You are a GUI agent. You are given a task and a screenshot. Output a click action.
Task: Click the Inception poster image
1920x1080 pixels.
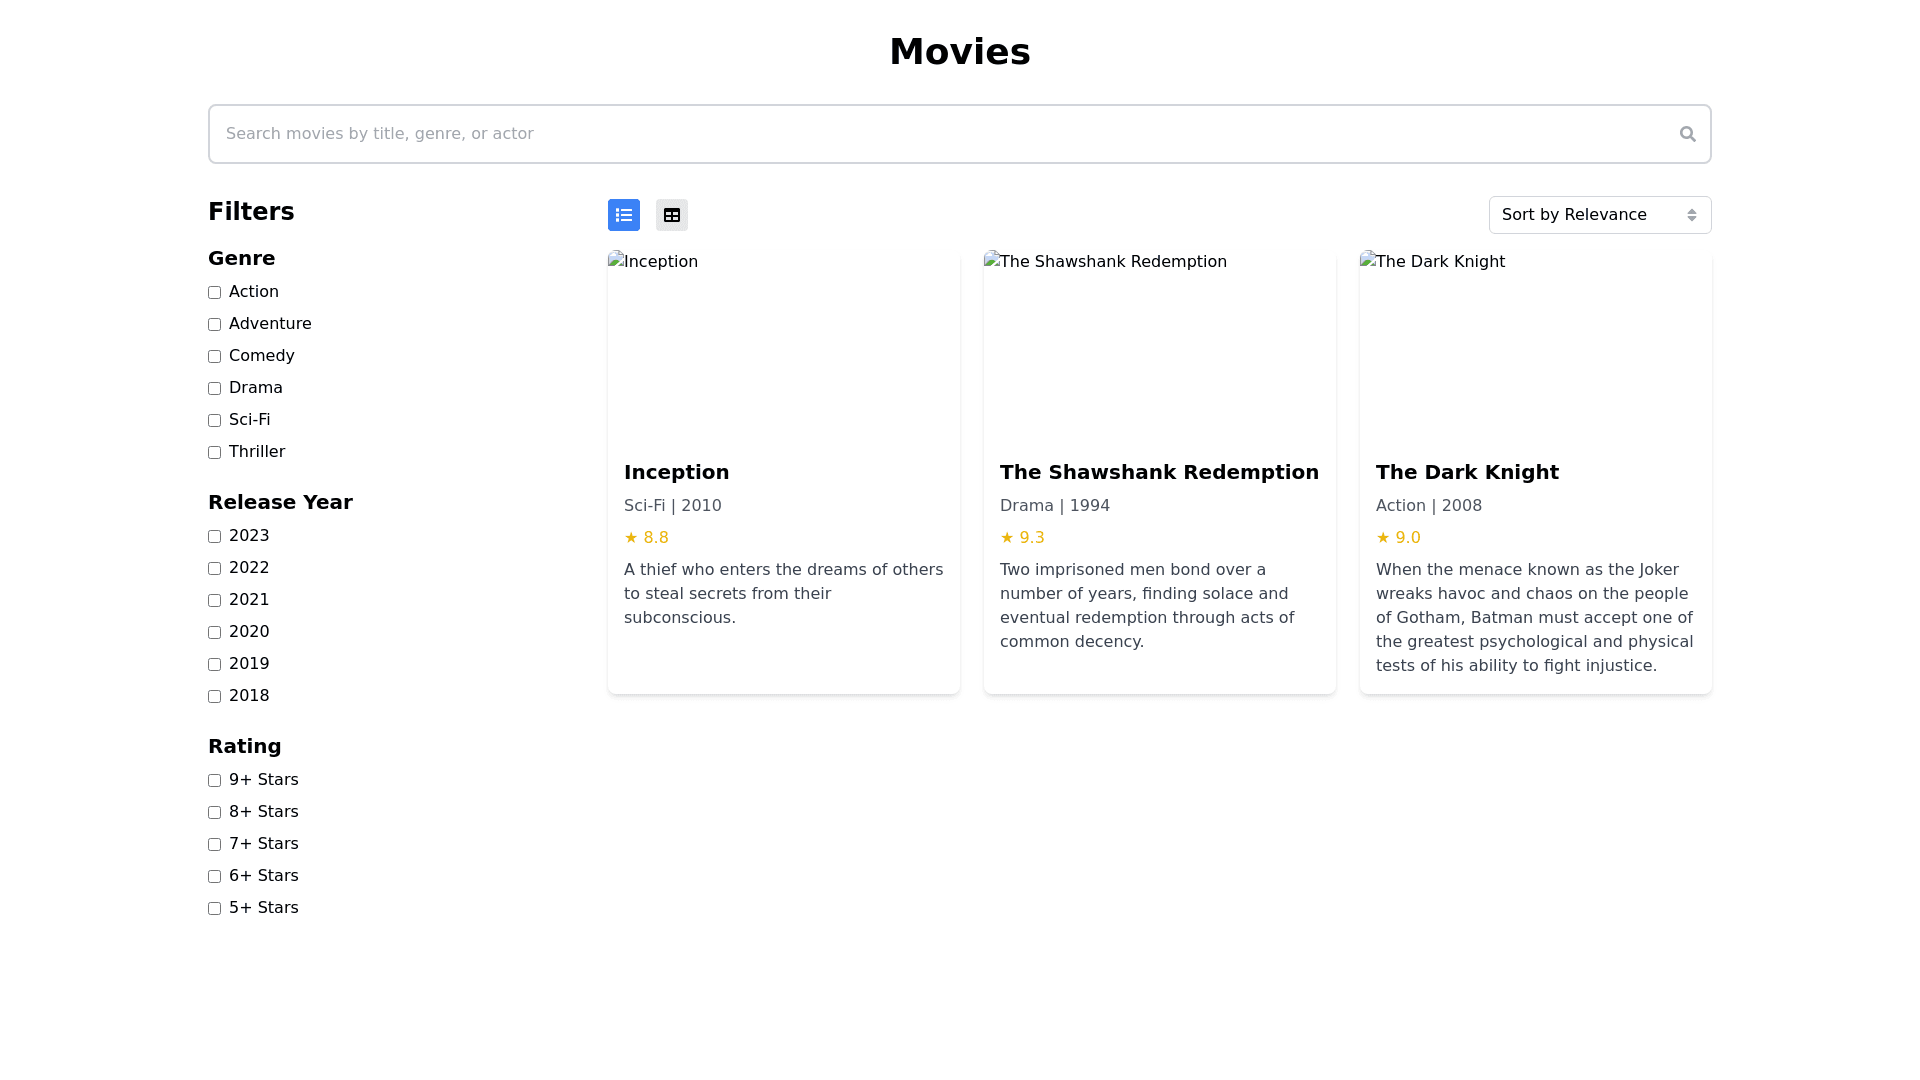click(x=783, y=345)
